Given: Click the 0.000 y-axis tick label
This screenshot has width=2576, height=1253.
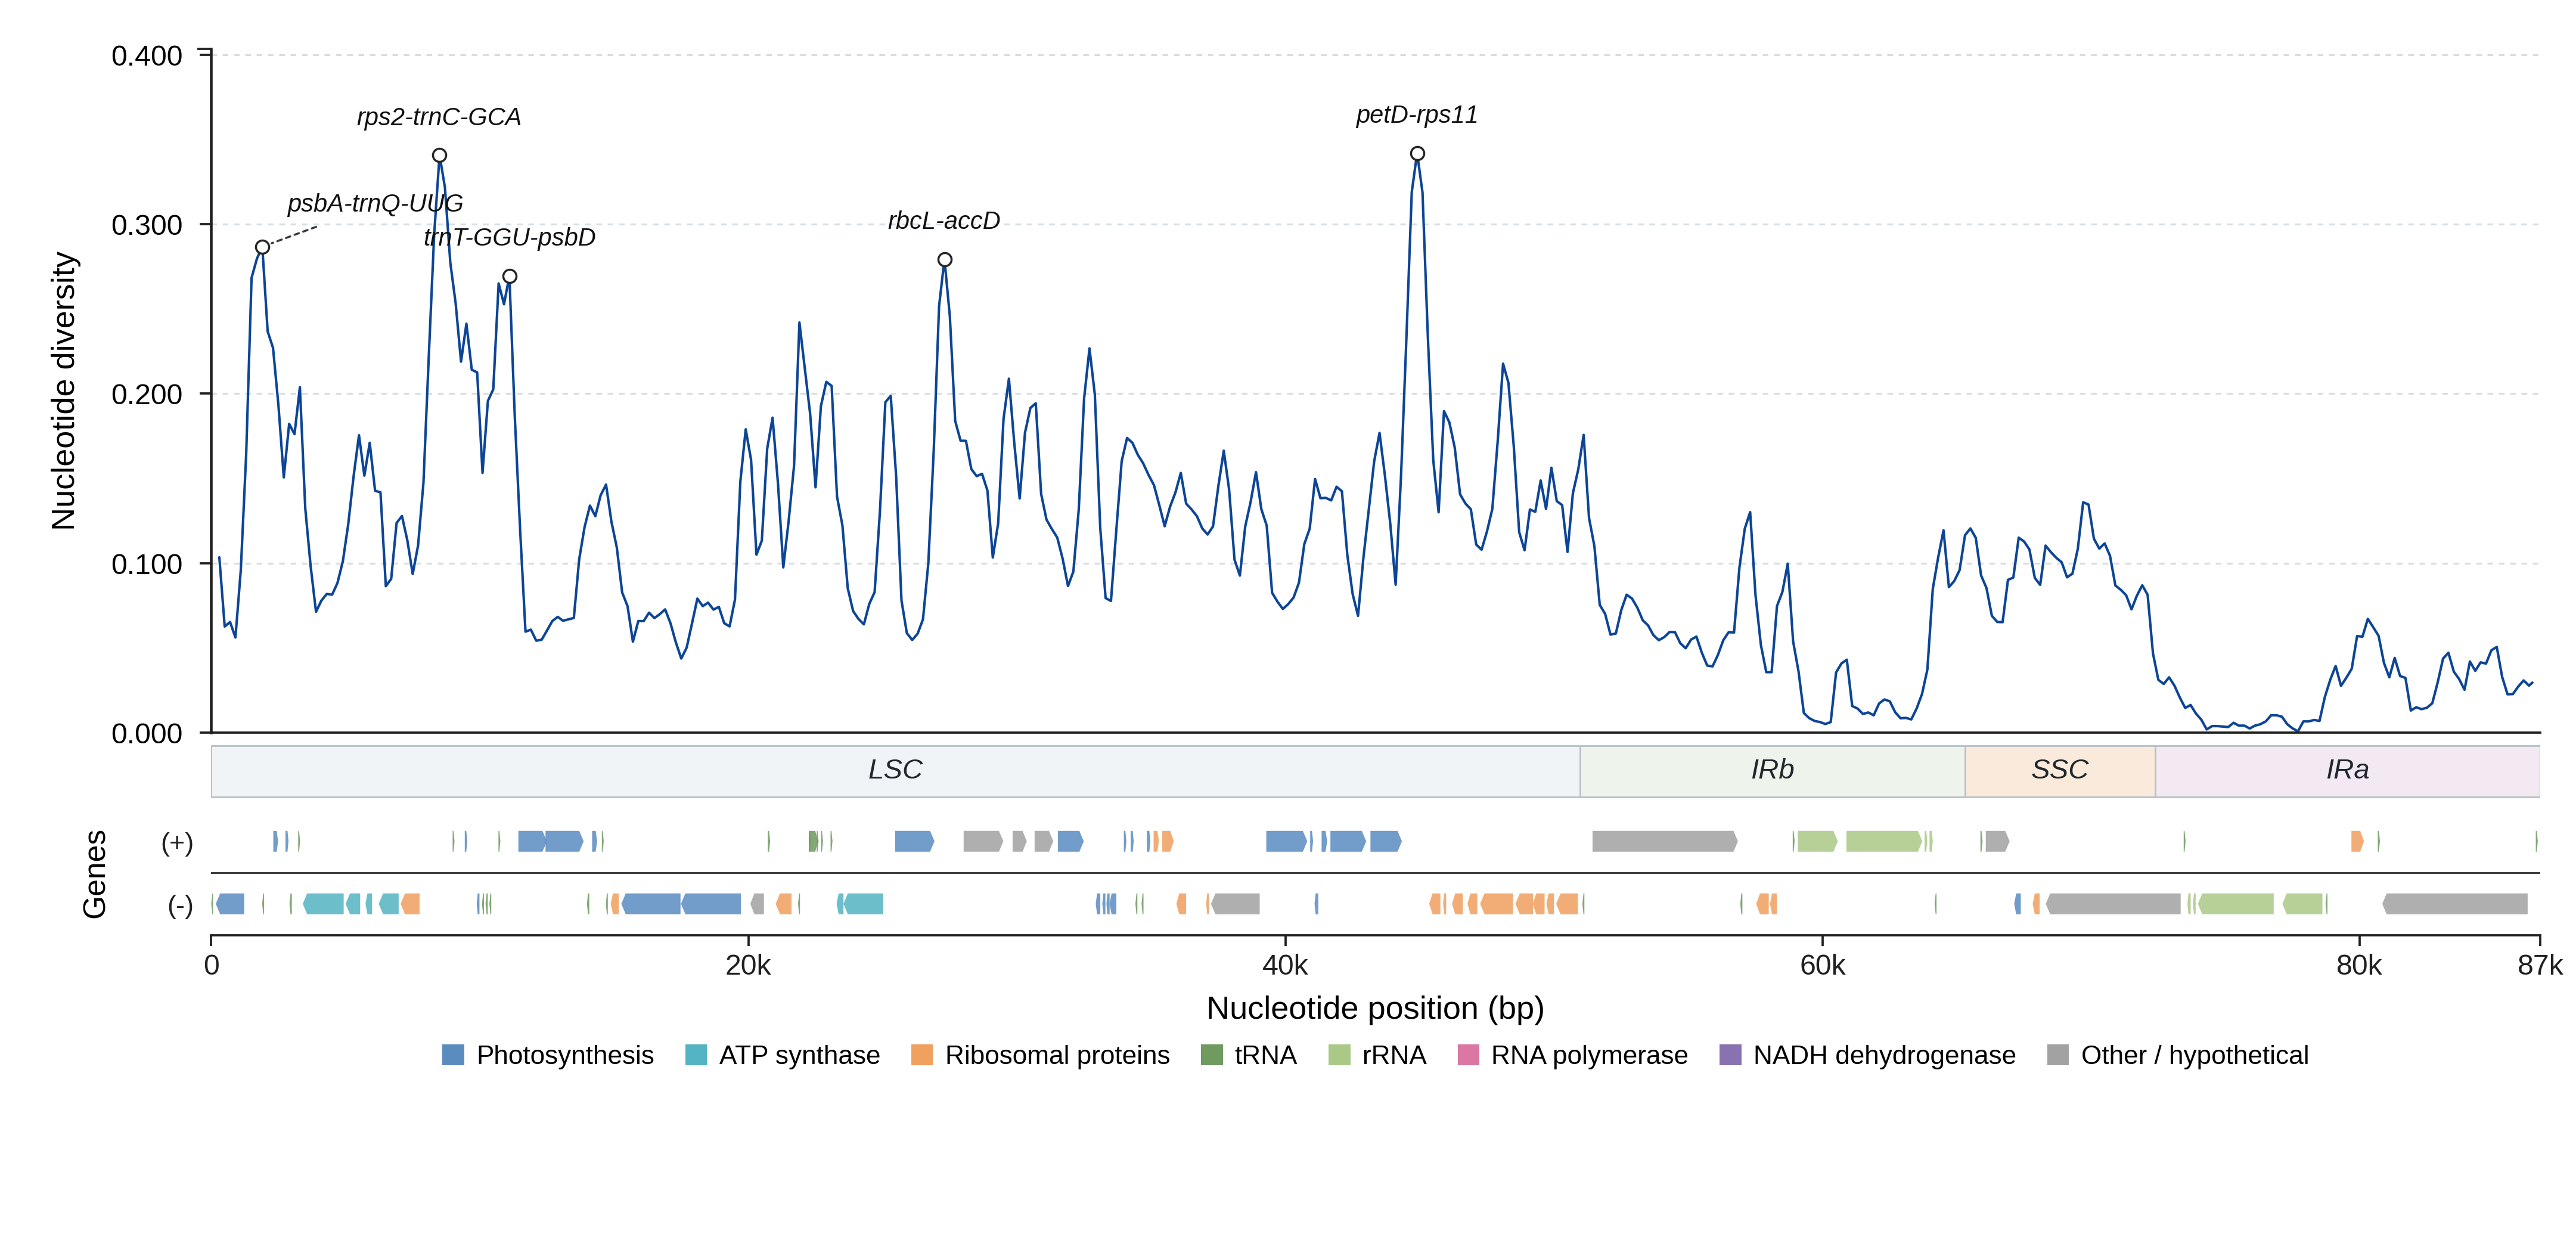Looking at the screenshot, I should (146, 733).
